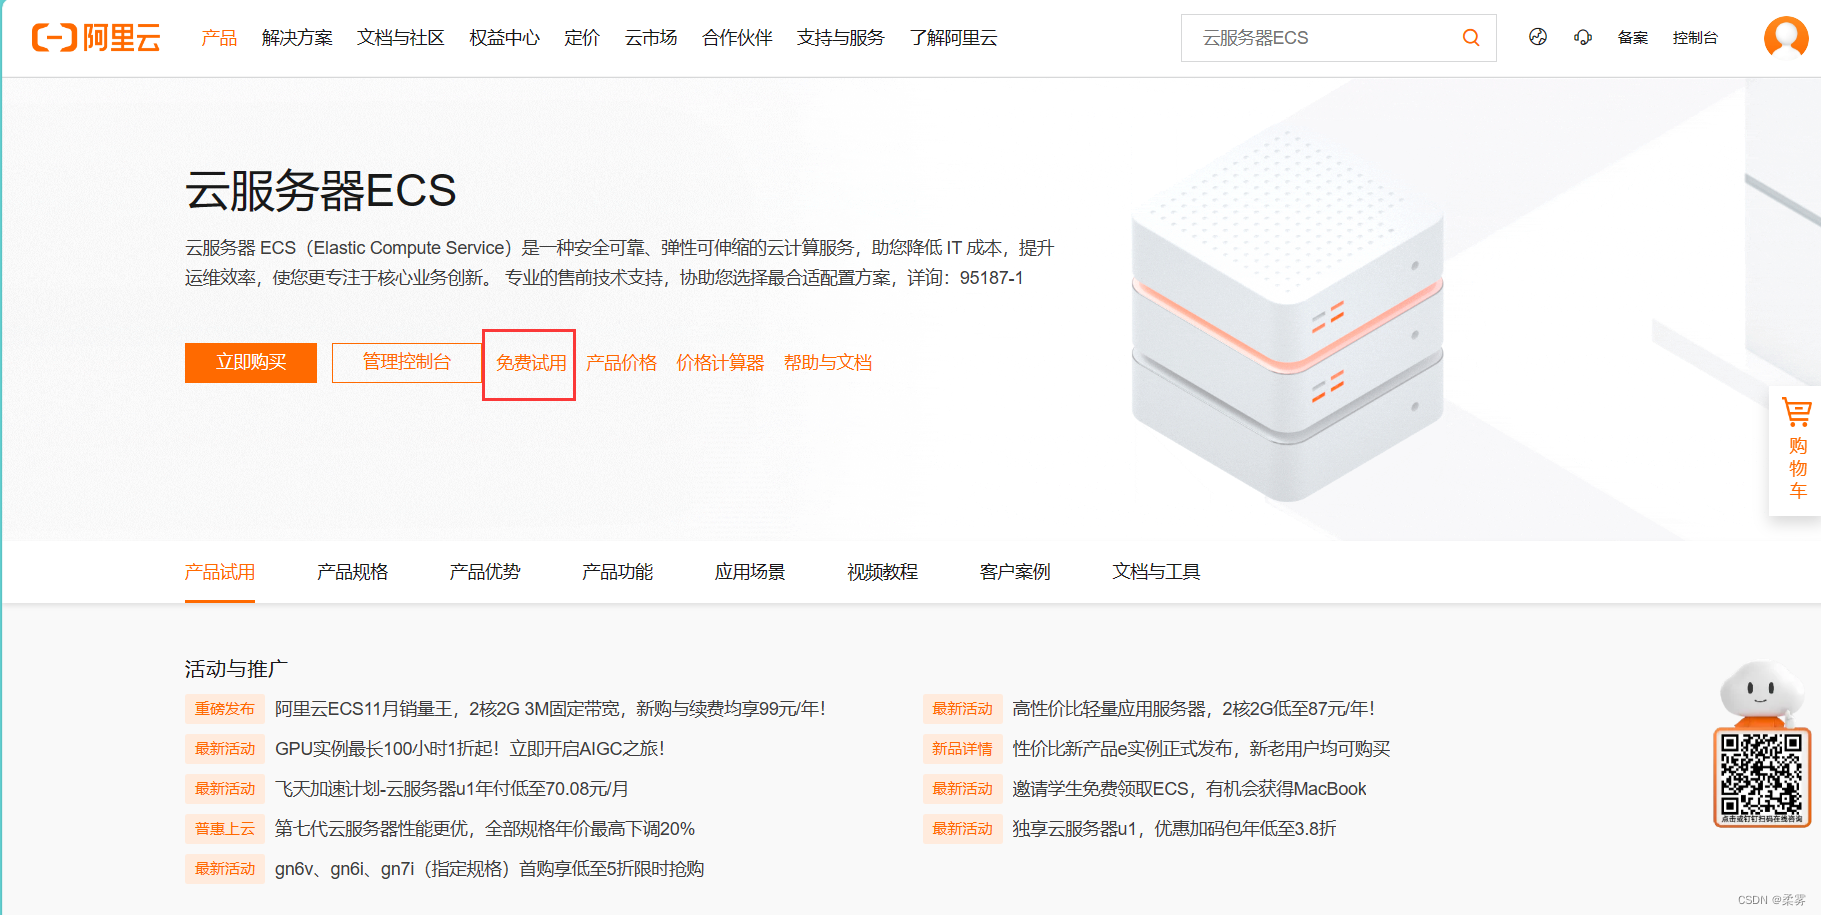Open the GPU实例最长100小时1折起 promotion
This screenshot has height=915, width=1821.
click(x=469, y=749)
